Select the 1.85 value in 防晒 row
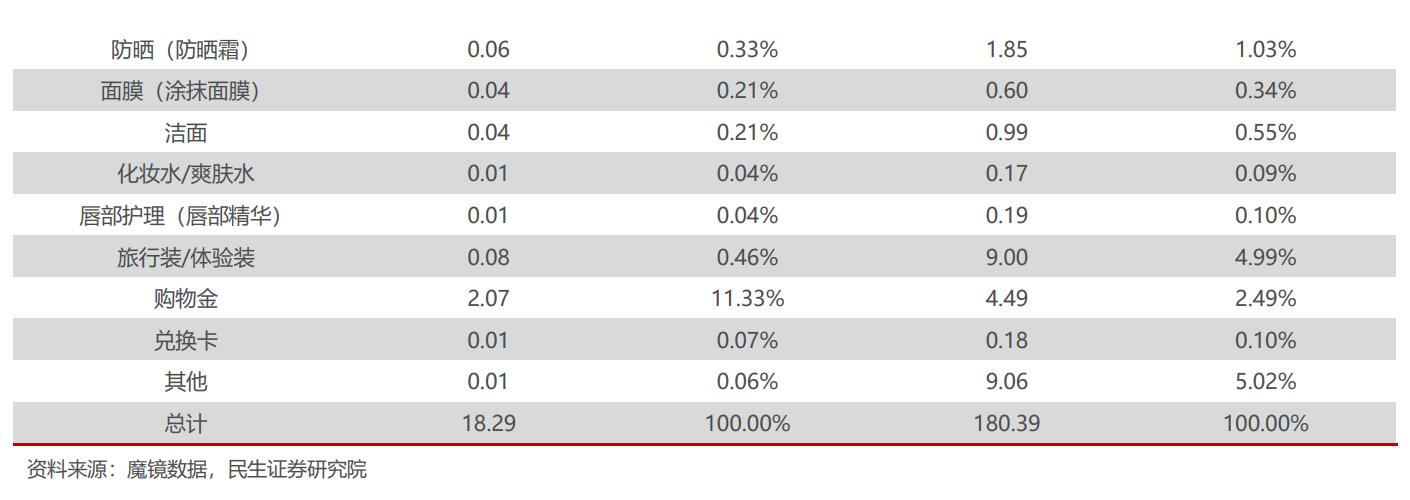Image resolution: width=1410 pixels, height=500 pixels. coord(1006,49)
